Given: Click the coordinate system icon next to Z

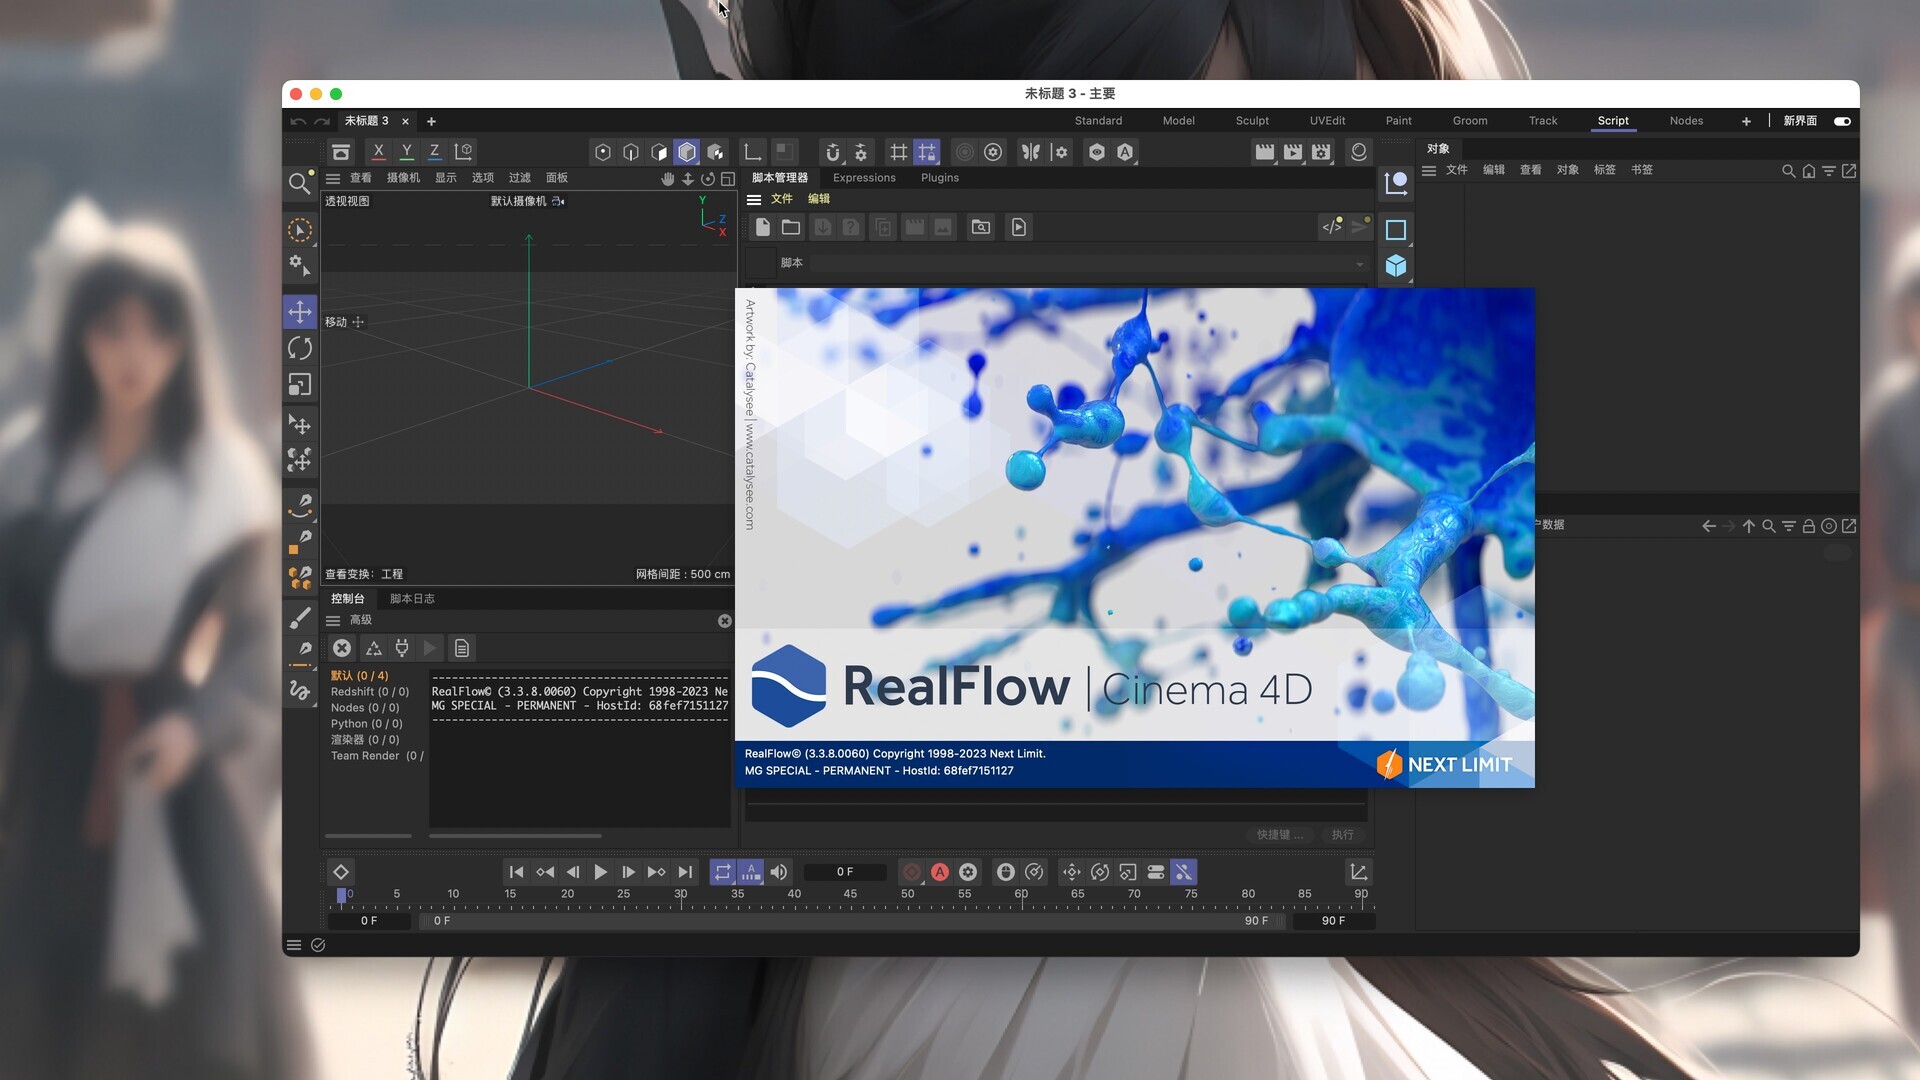Looking at the screenshot, I should pyautogui.click(x=463, y=152).
